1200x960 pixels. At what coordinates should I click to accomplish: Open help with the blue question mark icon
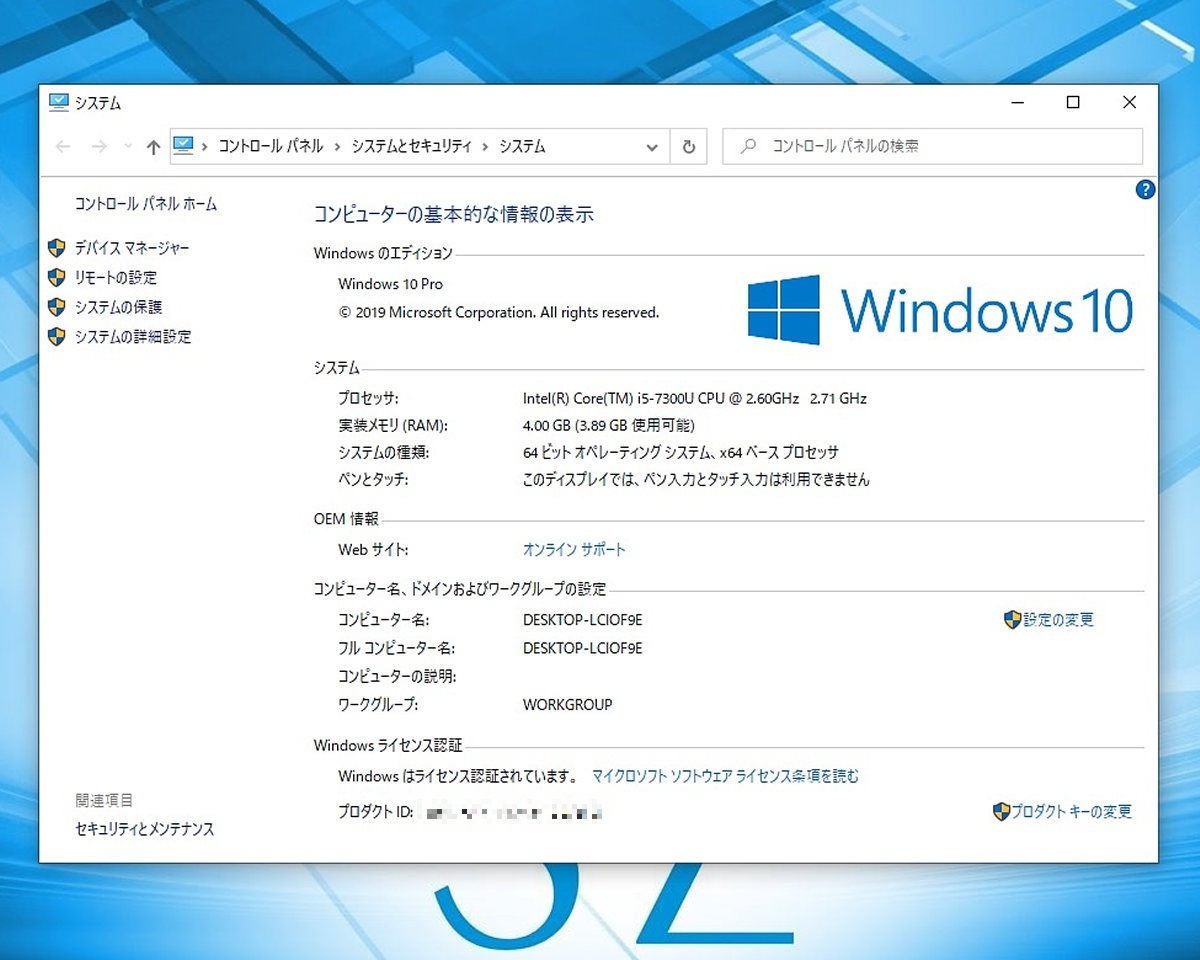(x=1146, y=190)
